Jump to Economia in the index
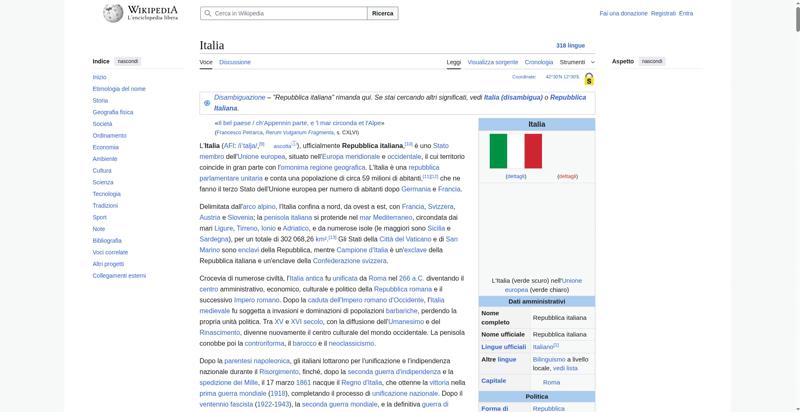The height and width of the screenshot is (412, 800). [x=106, y=147]
